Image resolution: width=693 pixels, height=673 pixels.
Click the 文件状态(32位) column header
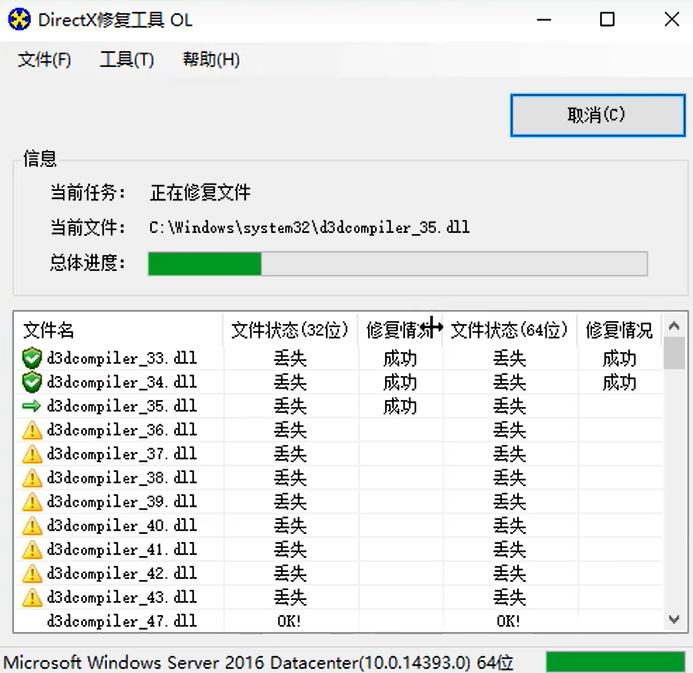pyautogui.click(x=290, y=330)
